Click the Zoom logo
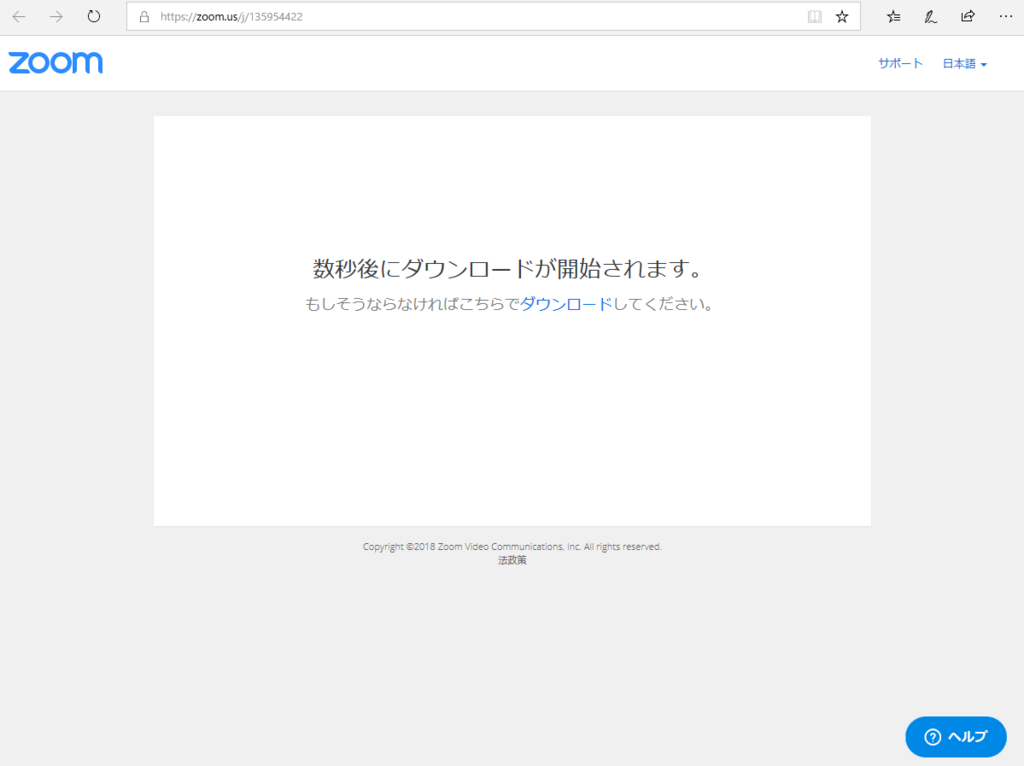1024x766 pixels. point(55,62)
